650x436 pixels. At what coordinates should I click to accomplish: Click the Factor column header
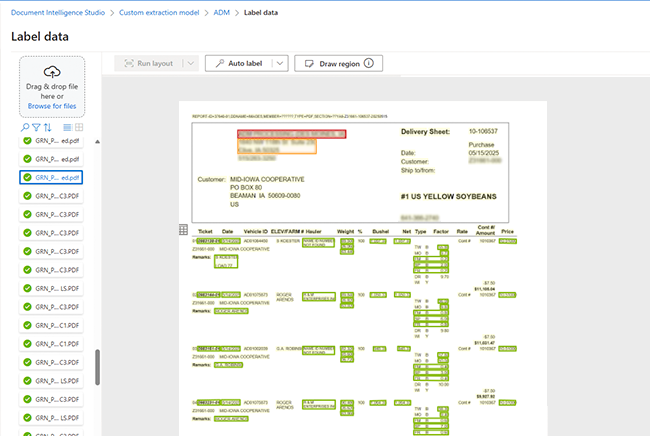point(441,231)
